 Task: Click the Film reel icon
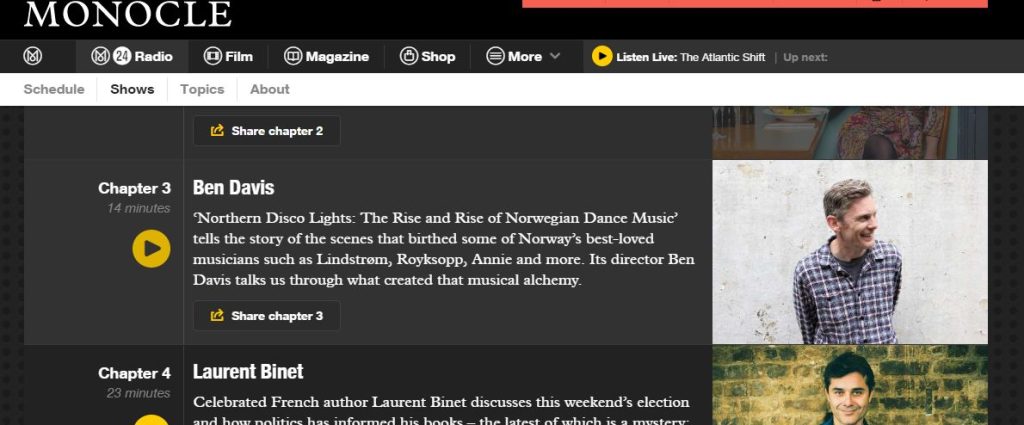(x=212, y=56)
